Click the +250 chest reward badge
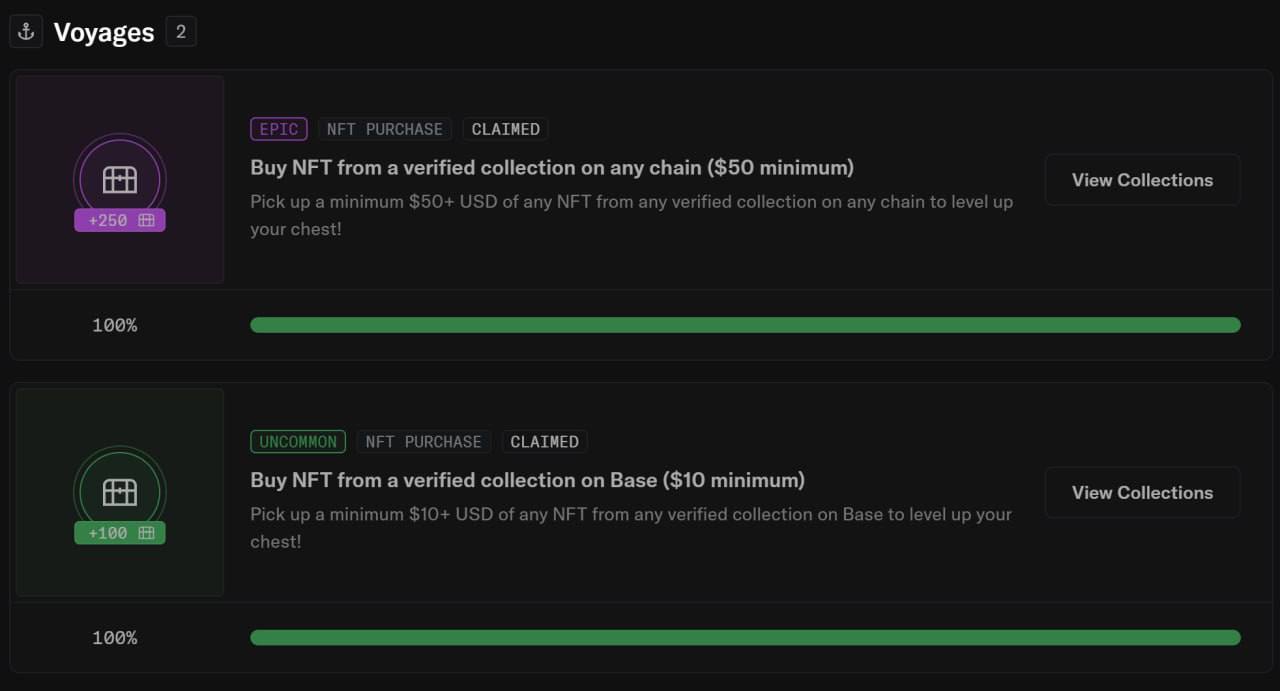 [120, 220]
